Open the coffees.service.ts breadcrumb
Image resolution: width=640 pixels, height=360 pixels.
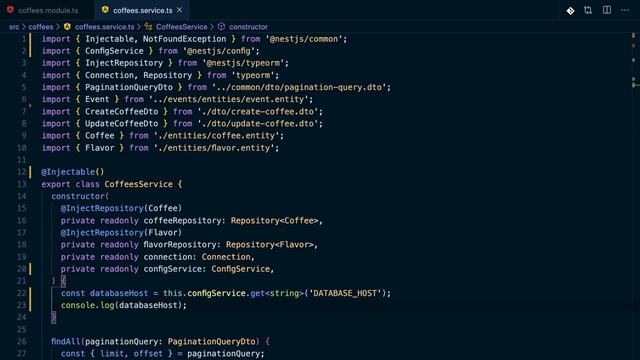(x=104, y=27)
